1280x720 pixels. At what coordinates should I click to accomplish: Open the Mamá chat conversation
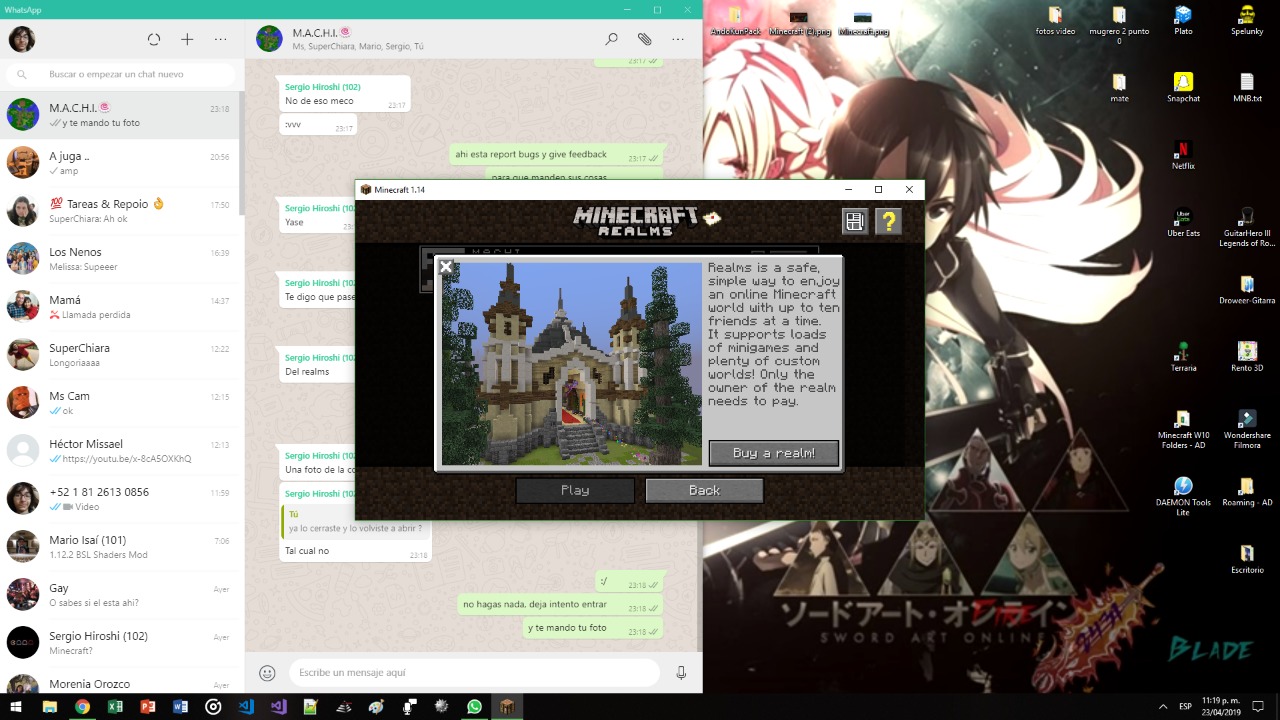(x=120, y=307)
